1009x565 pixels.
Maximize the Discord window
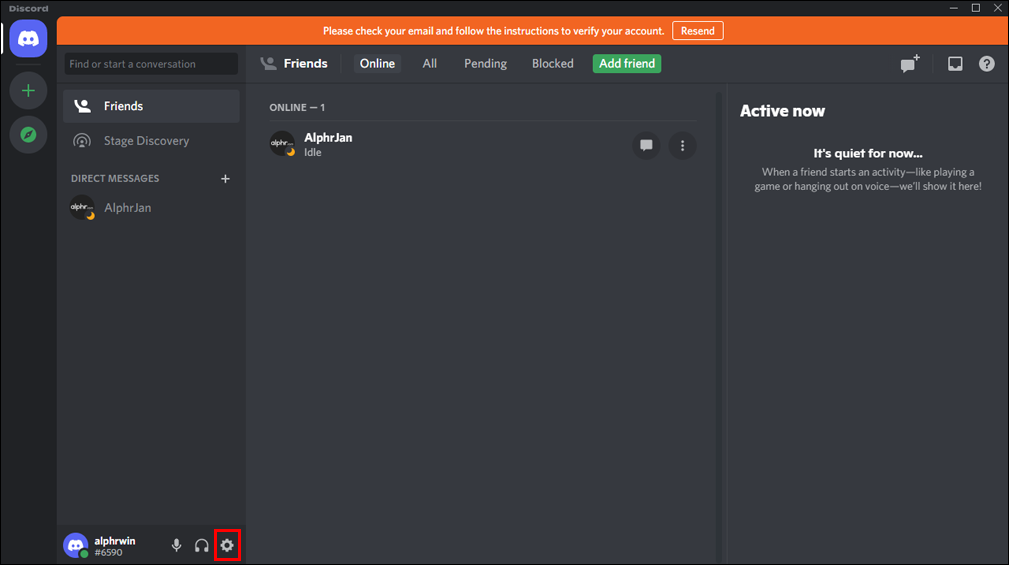[976, 8]
